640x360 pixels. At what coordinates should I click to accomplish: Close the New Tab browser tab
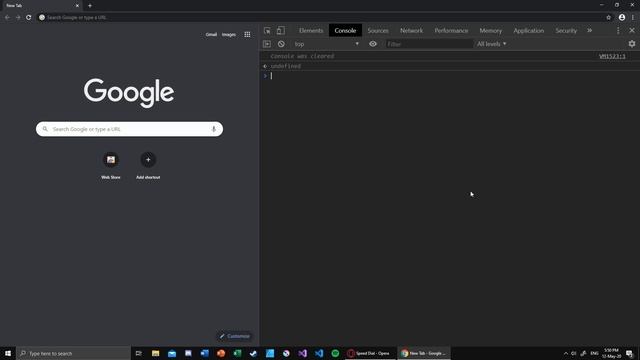77,6
